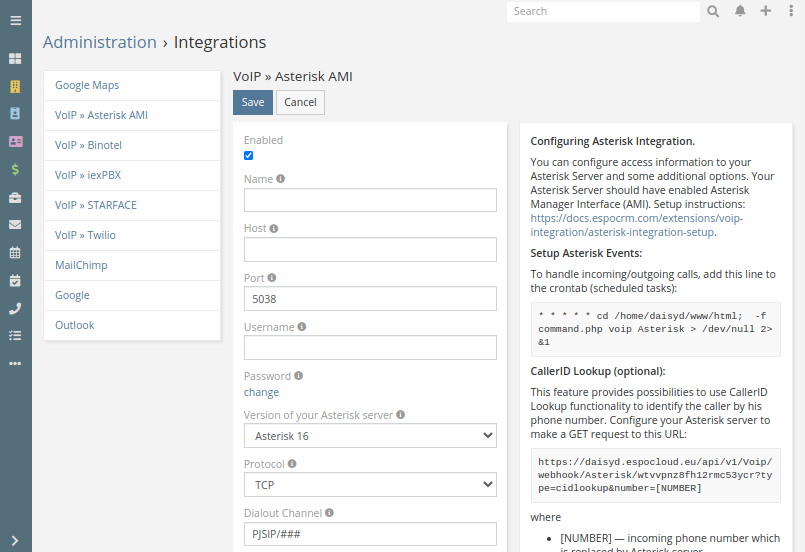Open Accounts via the building icon
This screenshot has height=552, width=805.
pos(15,87)
